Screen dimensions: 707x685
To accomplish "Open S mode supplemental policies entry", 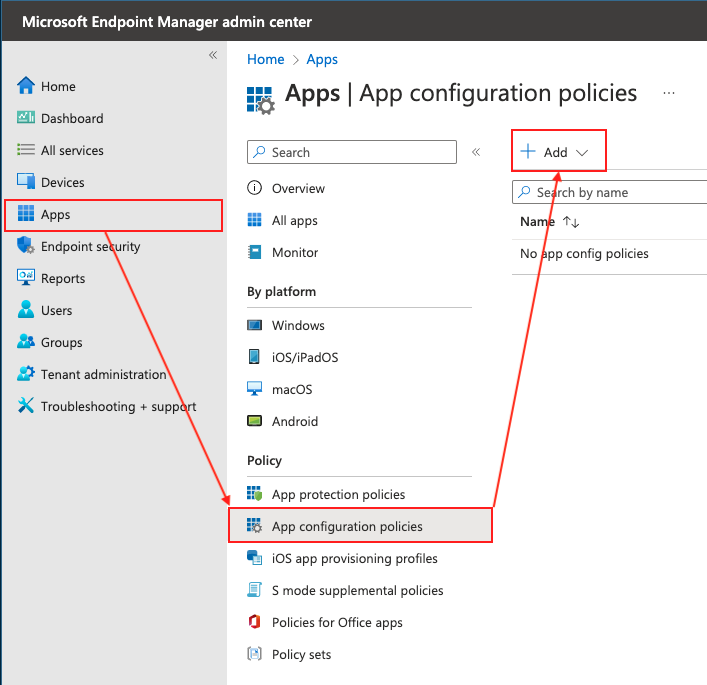I will coord(359,590).
